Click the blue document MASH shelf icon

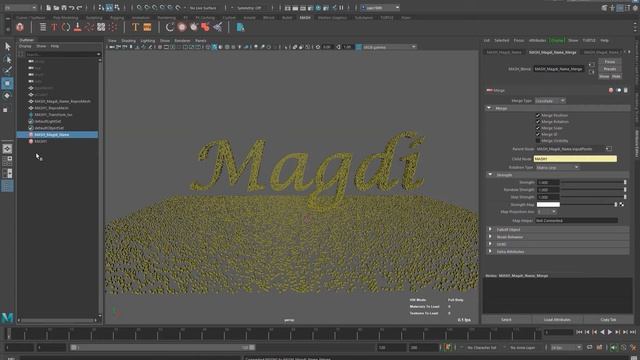pyautogui.click(x=240, y=27)
